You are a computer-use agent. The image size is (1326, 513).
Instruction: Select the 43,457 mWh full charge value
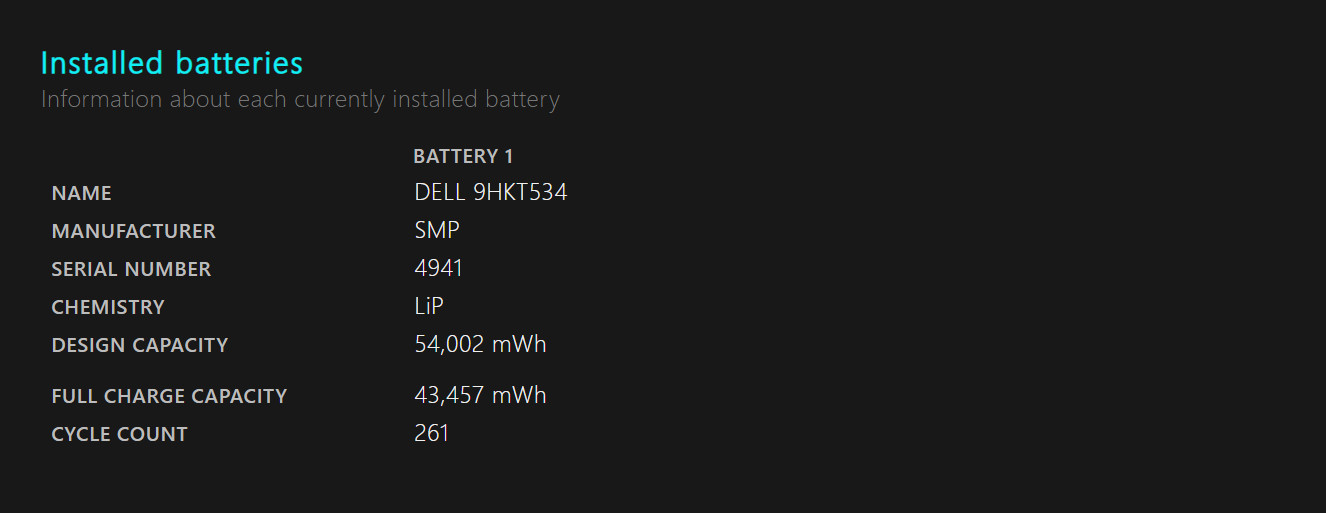pos(480,395)
